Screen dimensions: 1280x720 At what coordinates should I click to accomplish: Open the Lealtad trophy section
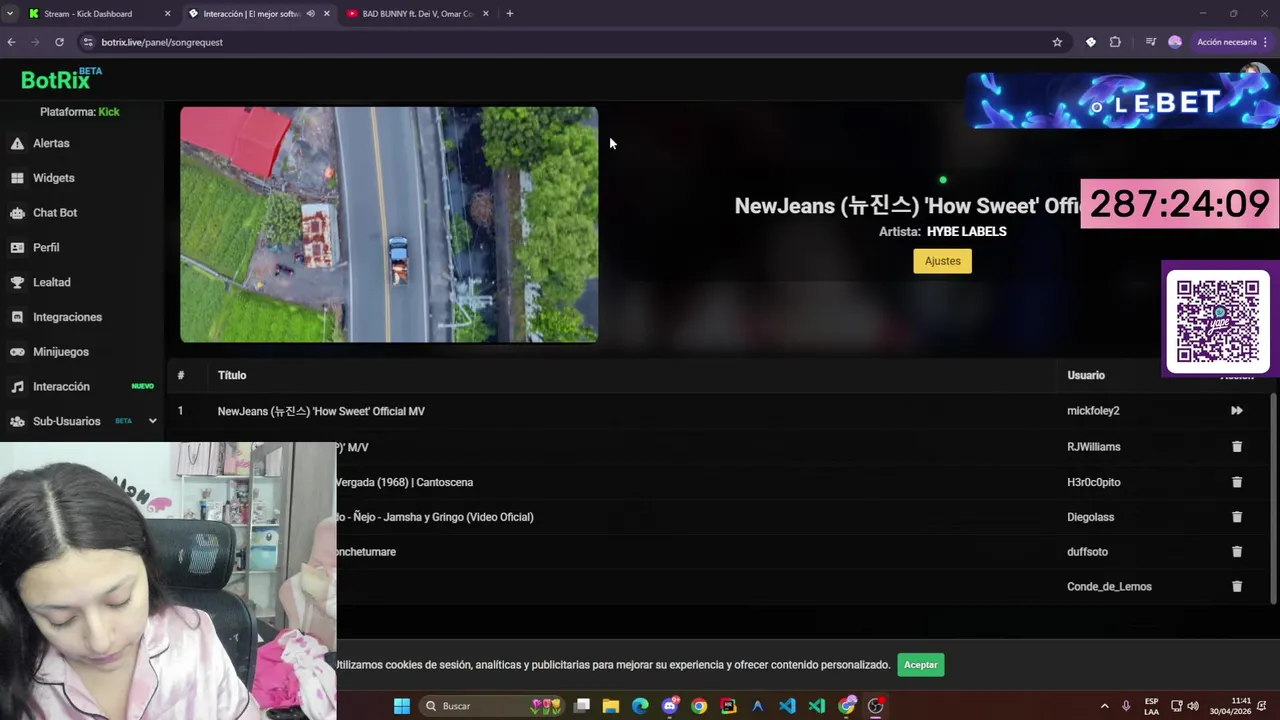tap(51, 282)
